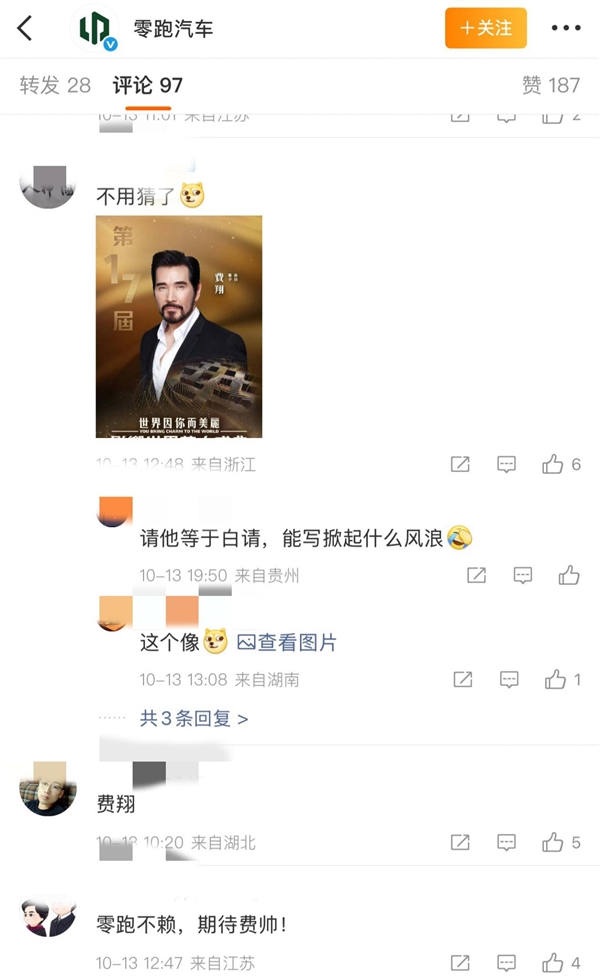Open the 查看图片 link

287,642
